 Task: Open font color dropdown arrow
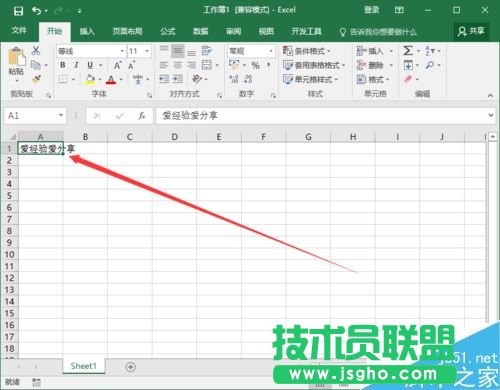(x=121, y=80)
